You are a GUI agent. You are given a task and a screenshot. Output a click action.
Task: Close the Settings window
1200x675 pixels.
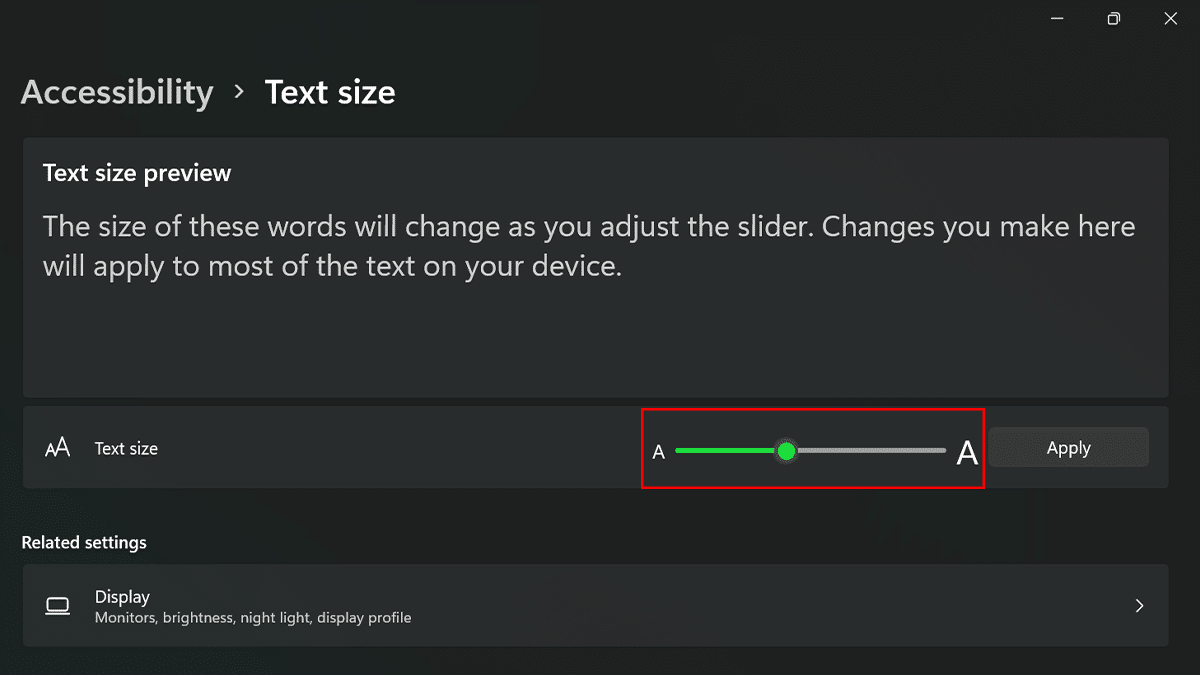[x=1171, y=19]
